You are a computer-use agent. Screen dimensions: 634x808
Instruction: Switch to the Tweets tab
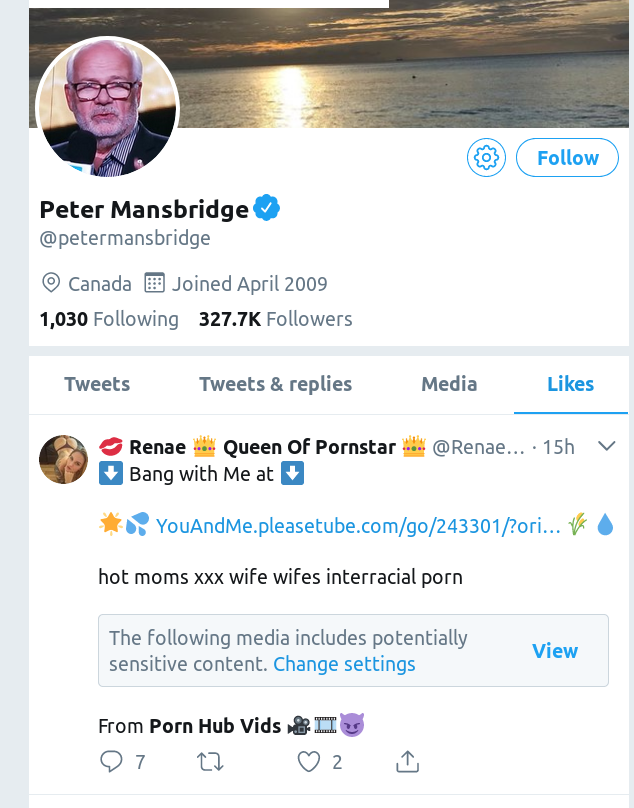(97, 384)
